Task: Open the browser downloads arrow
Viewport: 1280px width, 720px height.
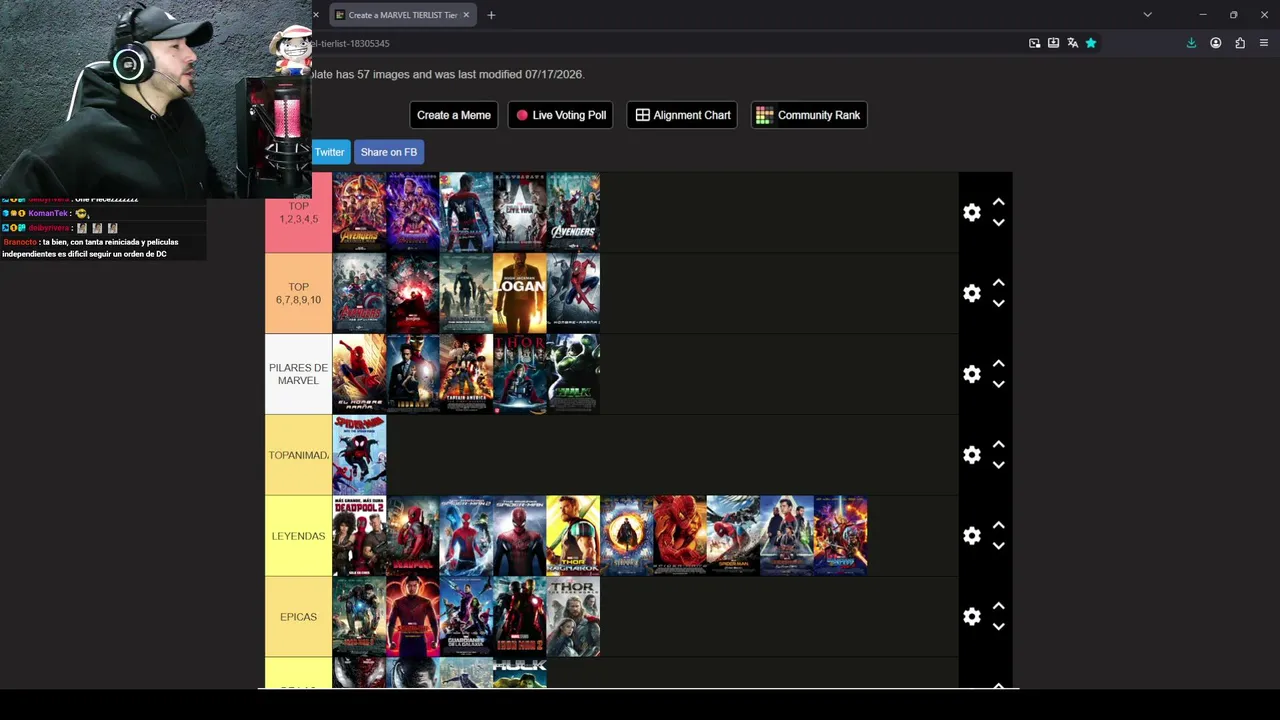Action: (x=1191, y=43)
